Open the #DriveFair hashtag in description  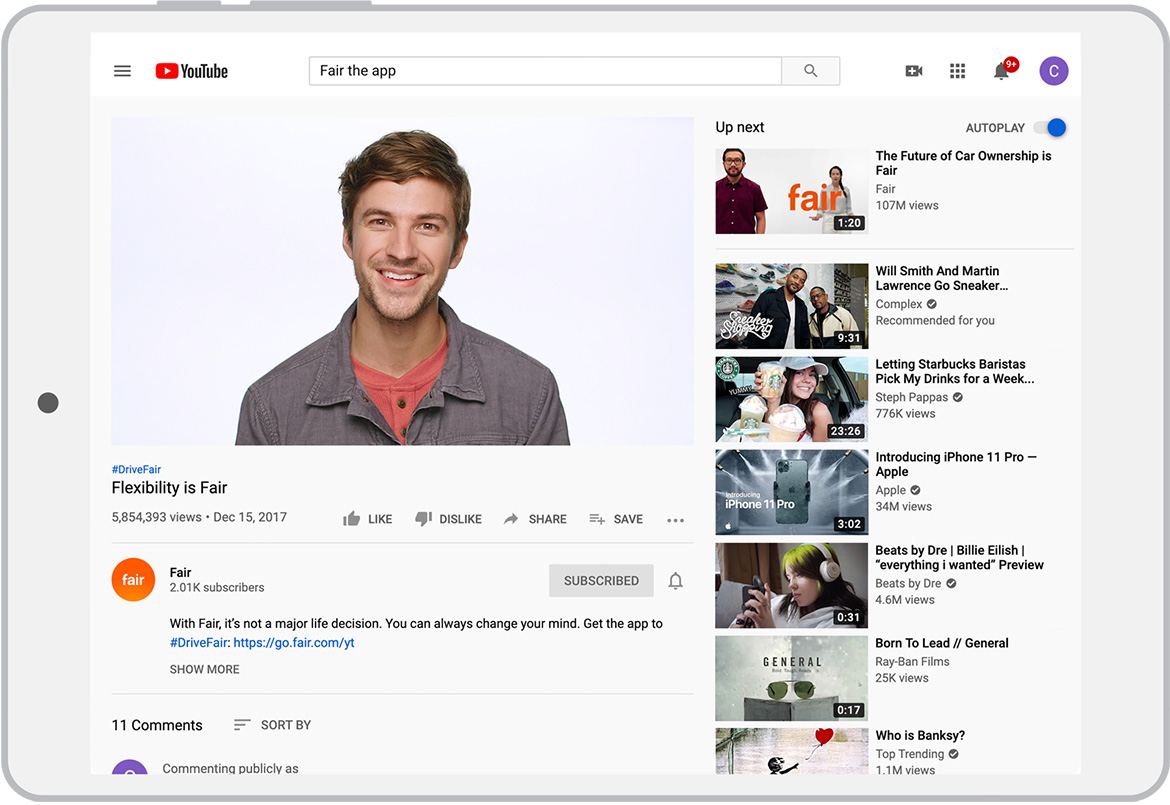pos(198,642)
